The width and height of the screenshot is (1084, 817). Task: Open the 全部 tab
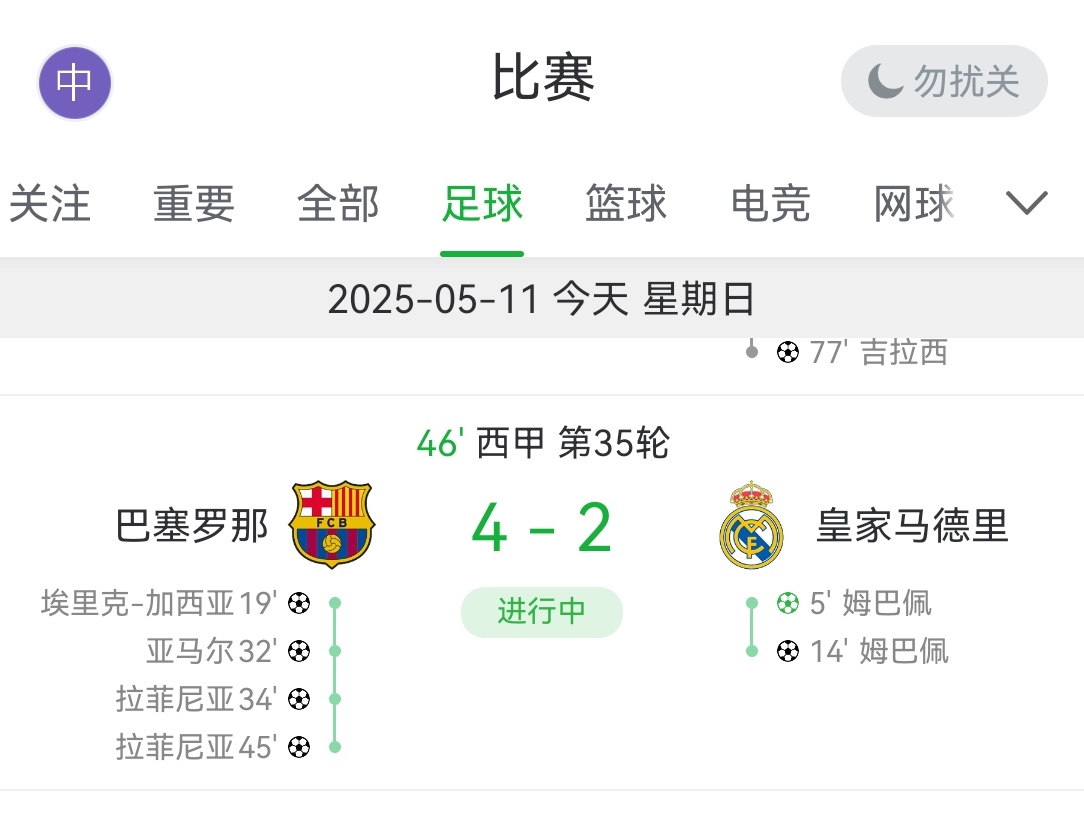pos(338,204)
